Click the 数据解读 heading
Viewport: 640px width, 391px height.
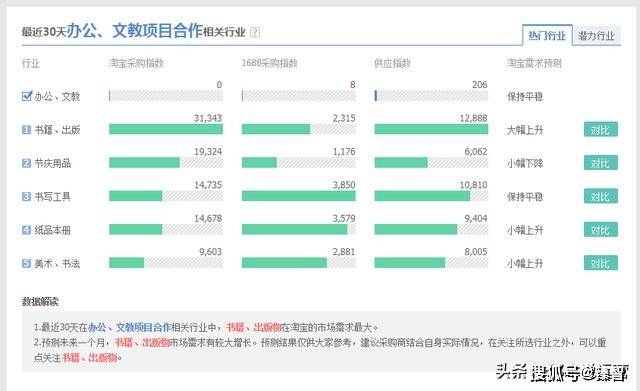tap(40, 302)
